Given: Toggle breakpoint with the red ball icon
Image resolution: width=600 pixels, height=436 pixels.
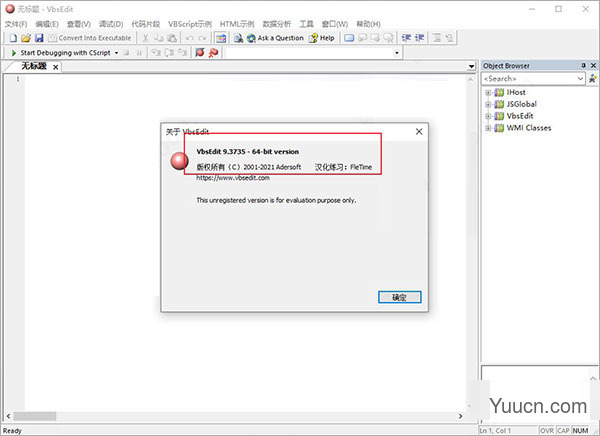Looking at the screenshot, I should pyautogui.click(x=200, y=52).
